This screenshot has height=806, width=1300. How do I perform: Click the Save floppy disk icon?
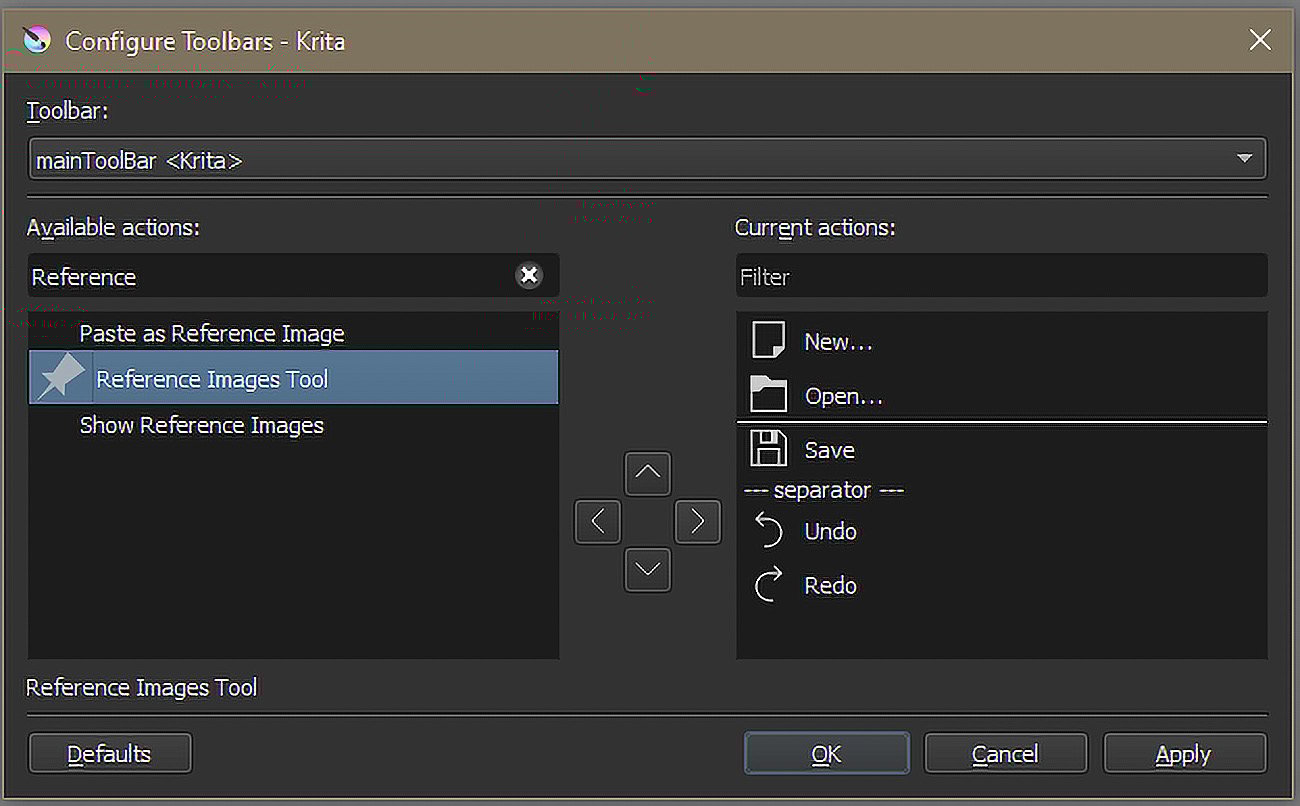point(768,449)
